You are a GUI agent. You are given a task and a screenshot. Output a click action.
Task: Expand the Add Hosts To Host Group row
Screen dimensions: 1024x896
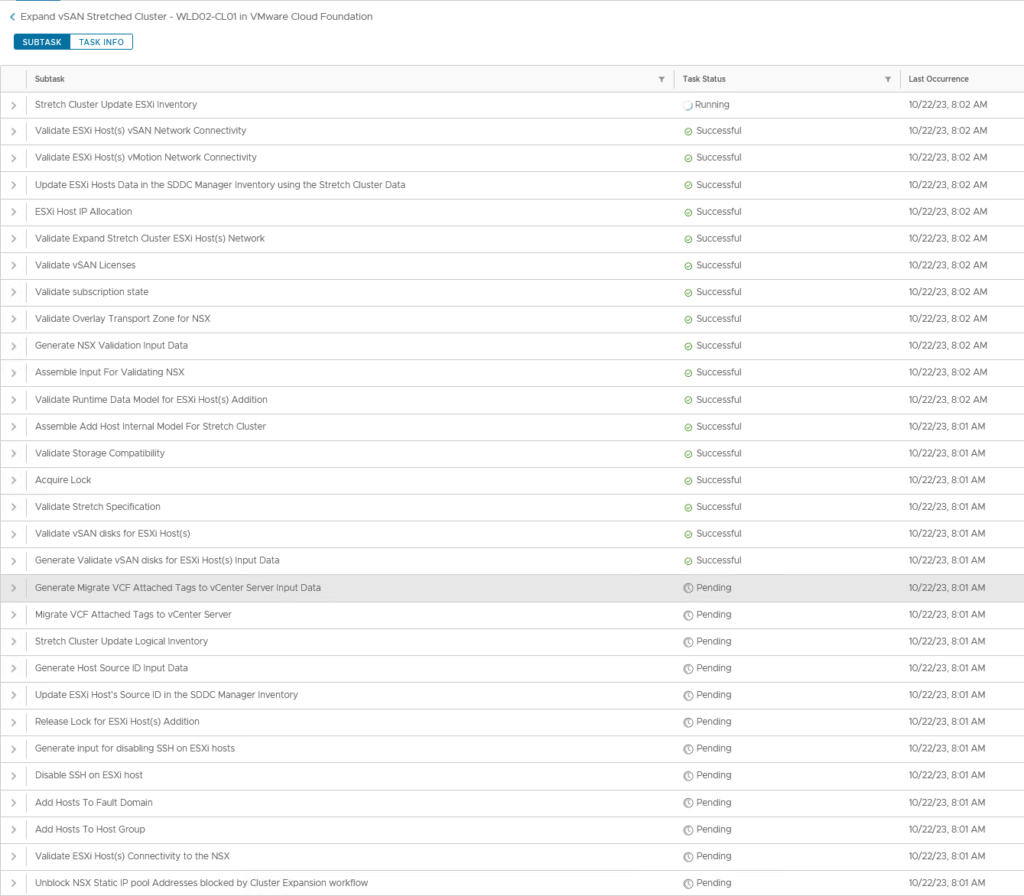pos(14,830)
